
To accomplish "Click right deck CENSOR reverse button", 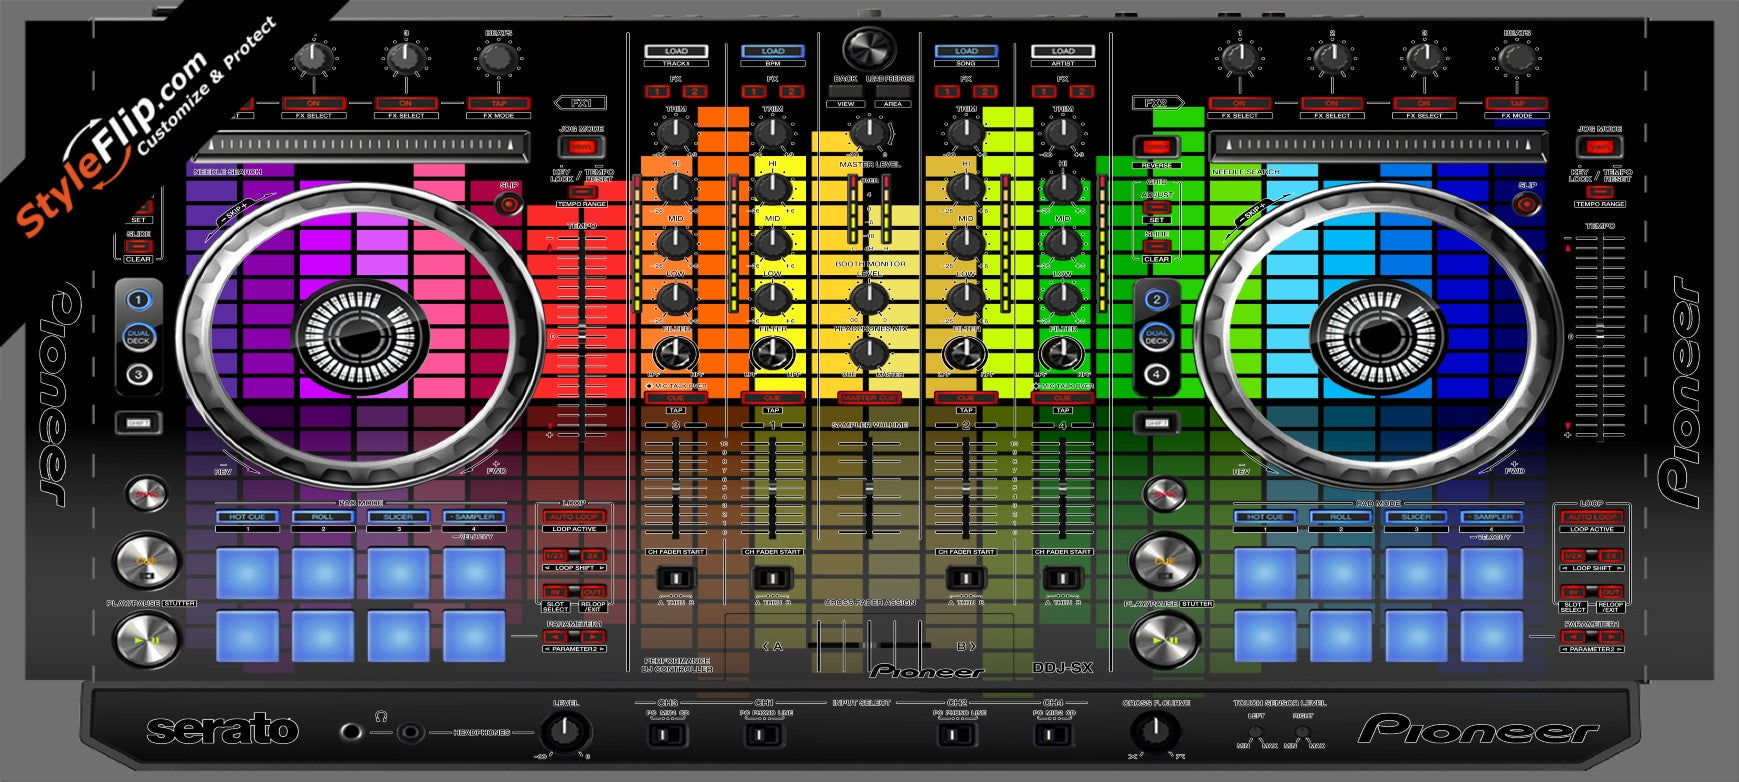I will coord(1157,147).
